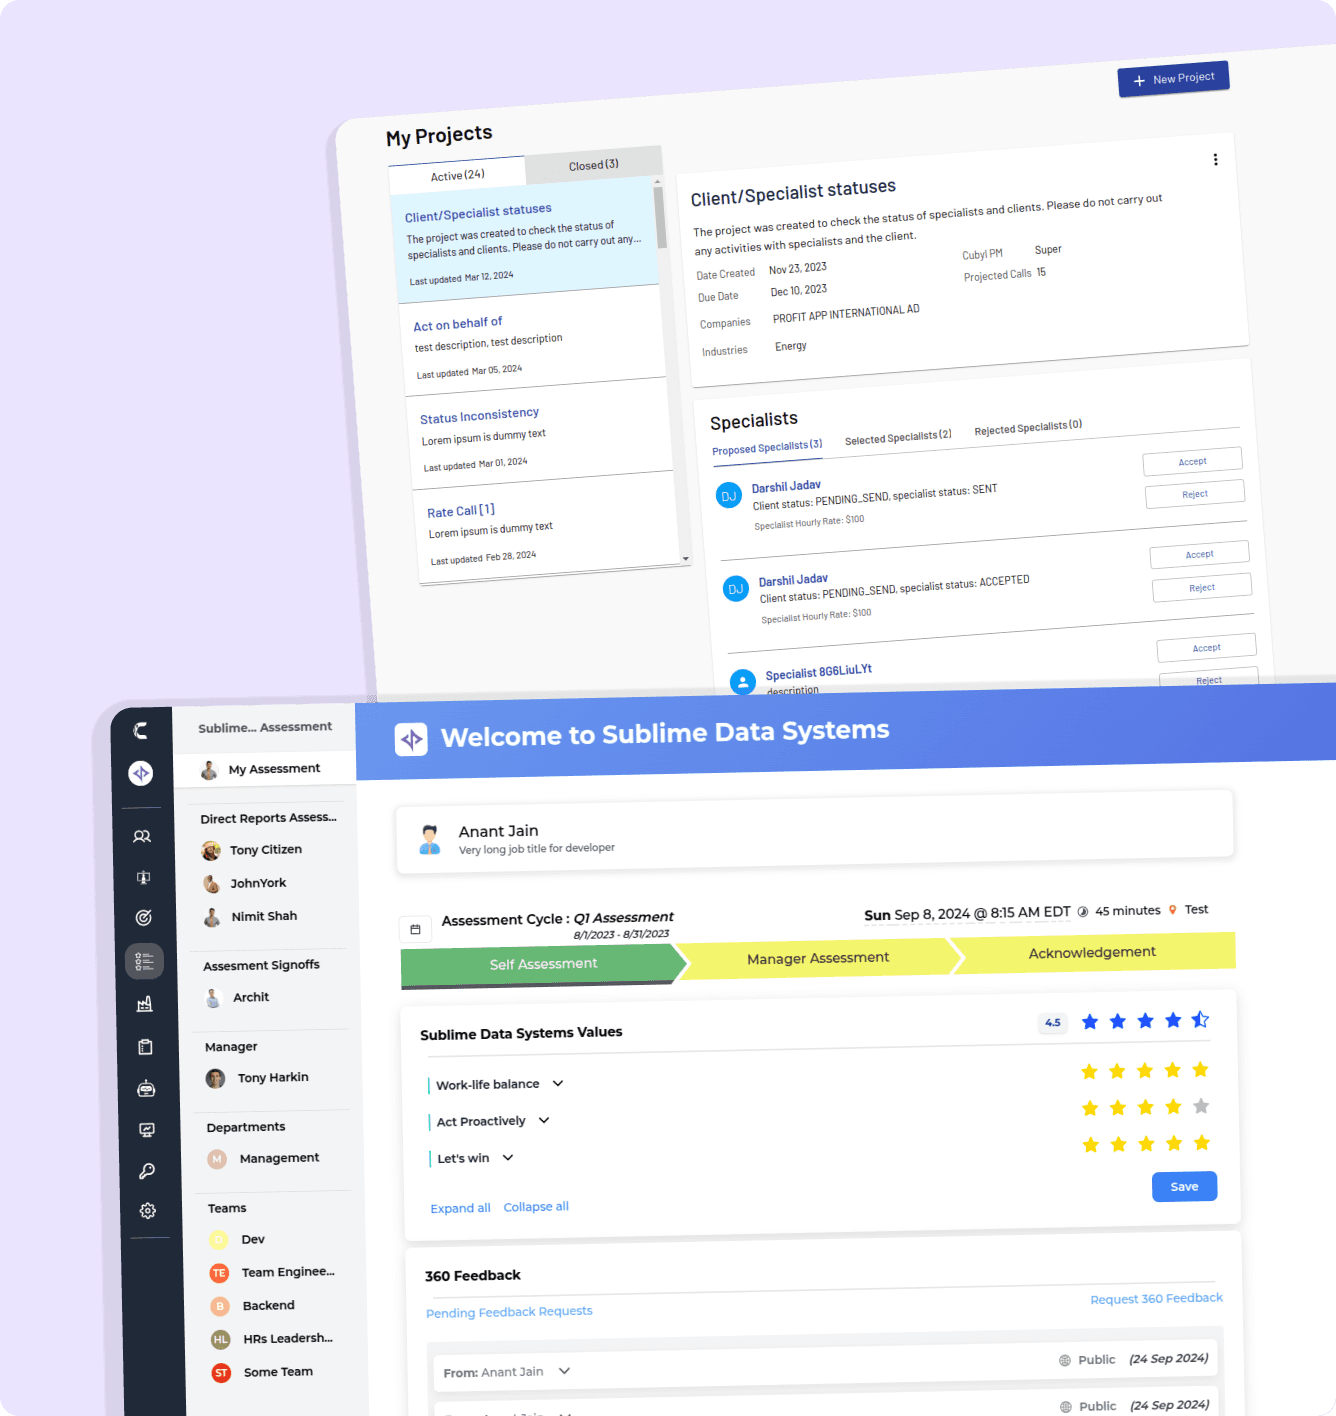Open the Proposed Specialists (3) tab
Image resolution: width=1336 pixels, height=1416 pixels.
(767, 447)
